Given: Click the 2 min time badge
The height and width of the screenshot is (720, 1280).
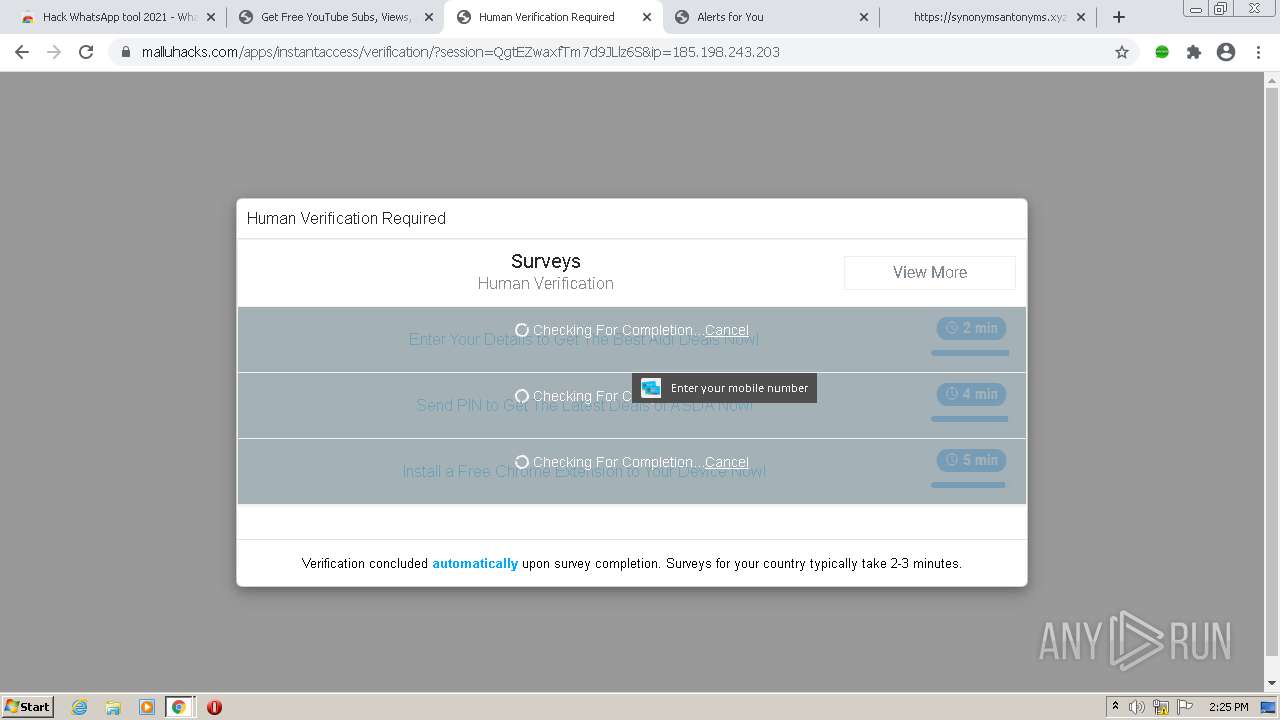Looking at the screenshot, I should click(x=971, y=328).
